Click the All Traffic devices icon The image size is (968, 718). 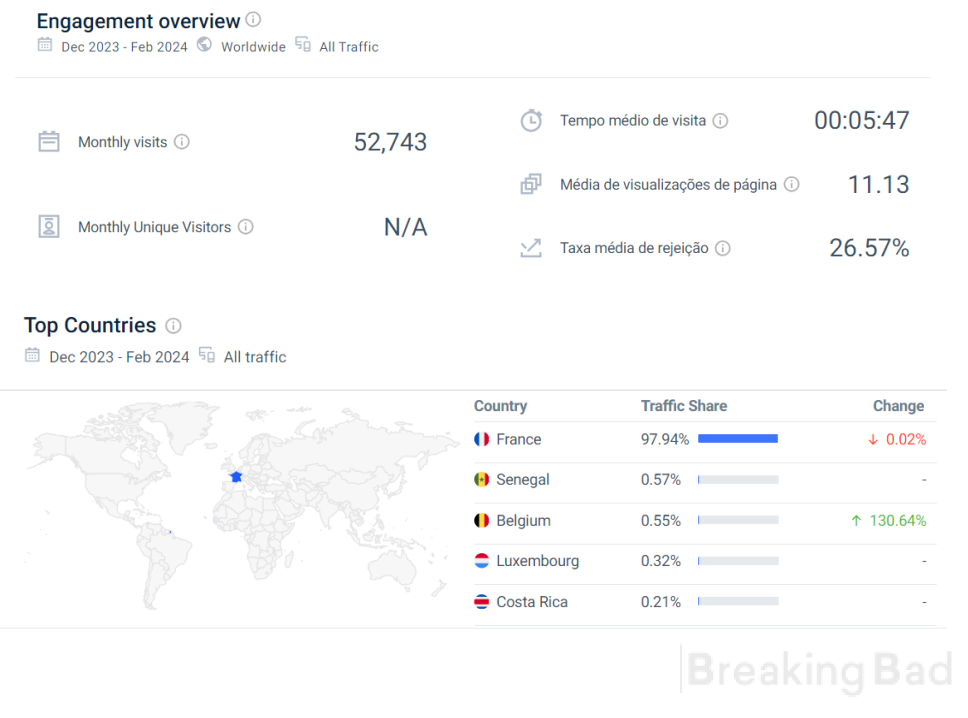[302, 44]
